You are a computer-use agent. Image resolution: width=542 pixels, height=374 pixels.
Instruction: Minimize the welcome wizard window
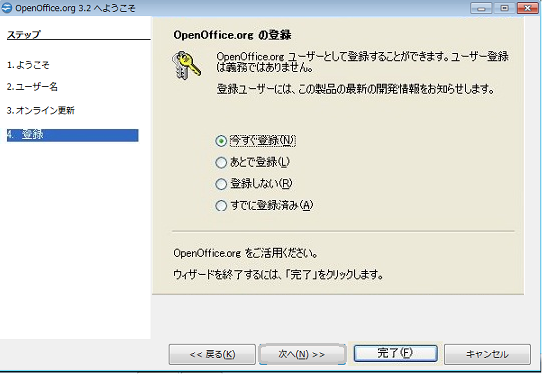[x=481, y=8]
